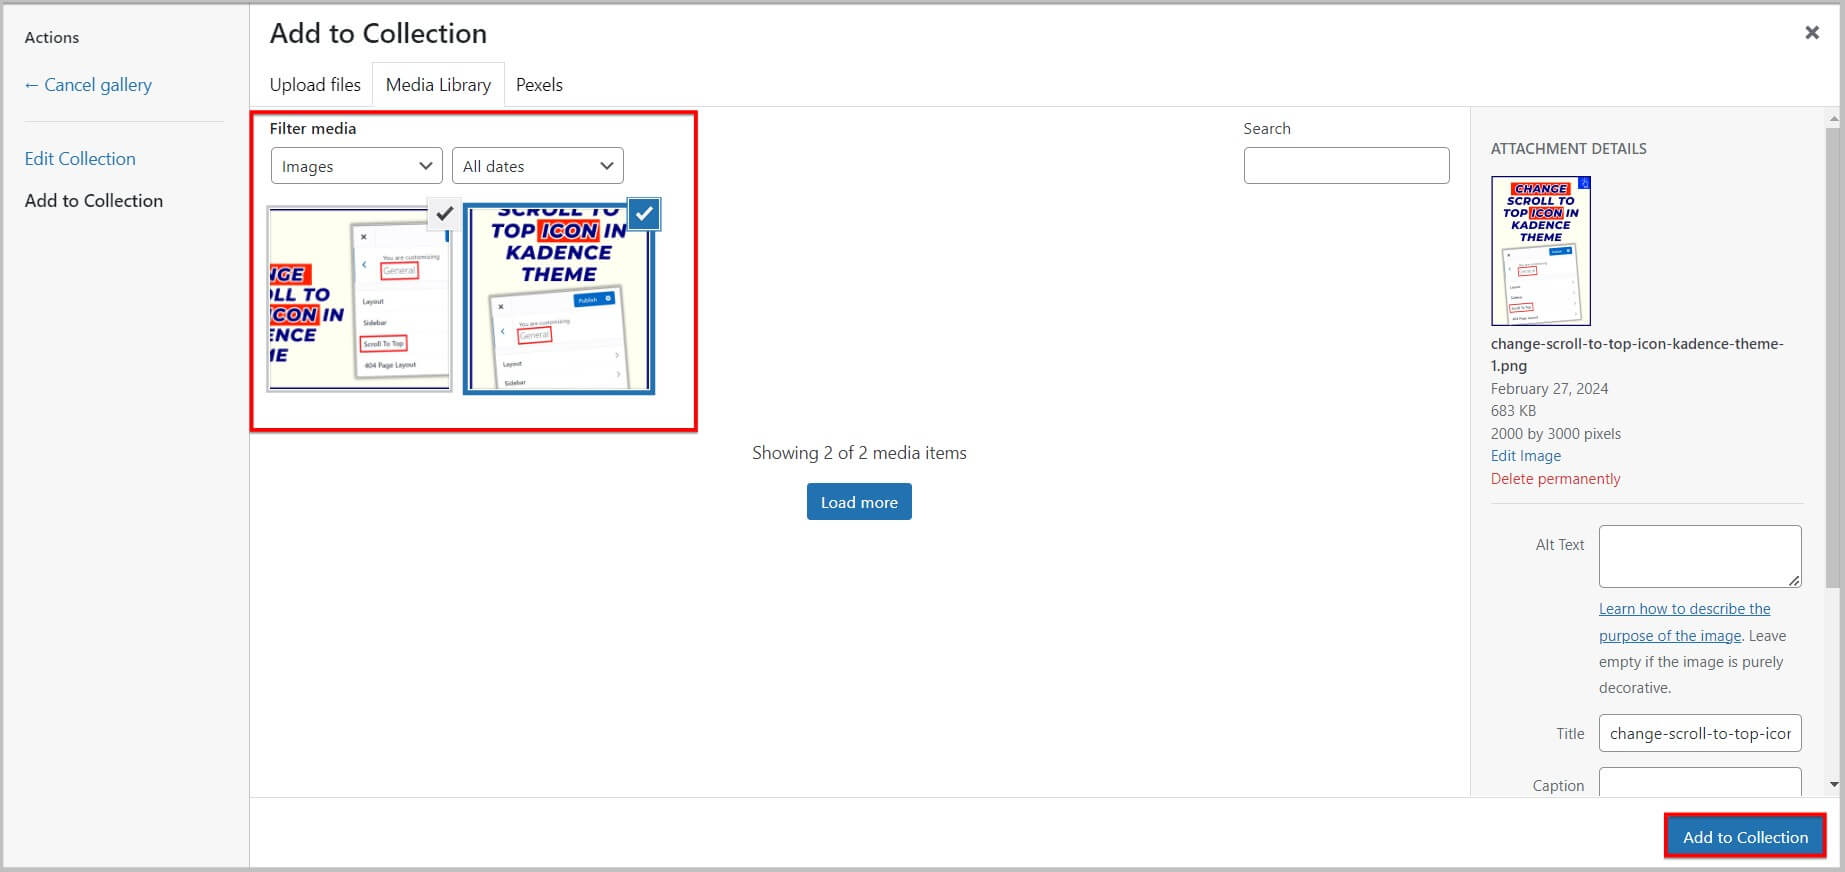Image resolution: width=1845 pixels, height=872 pixels.
Task: Focus the Search media input field
Action: point(1346,166)
